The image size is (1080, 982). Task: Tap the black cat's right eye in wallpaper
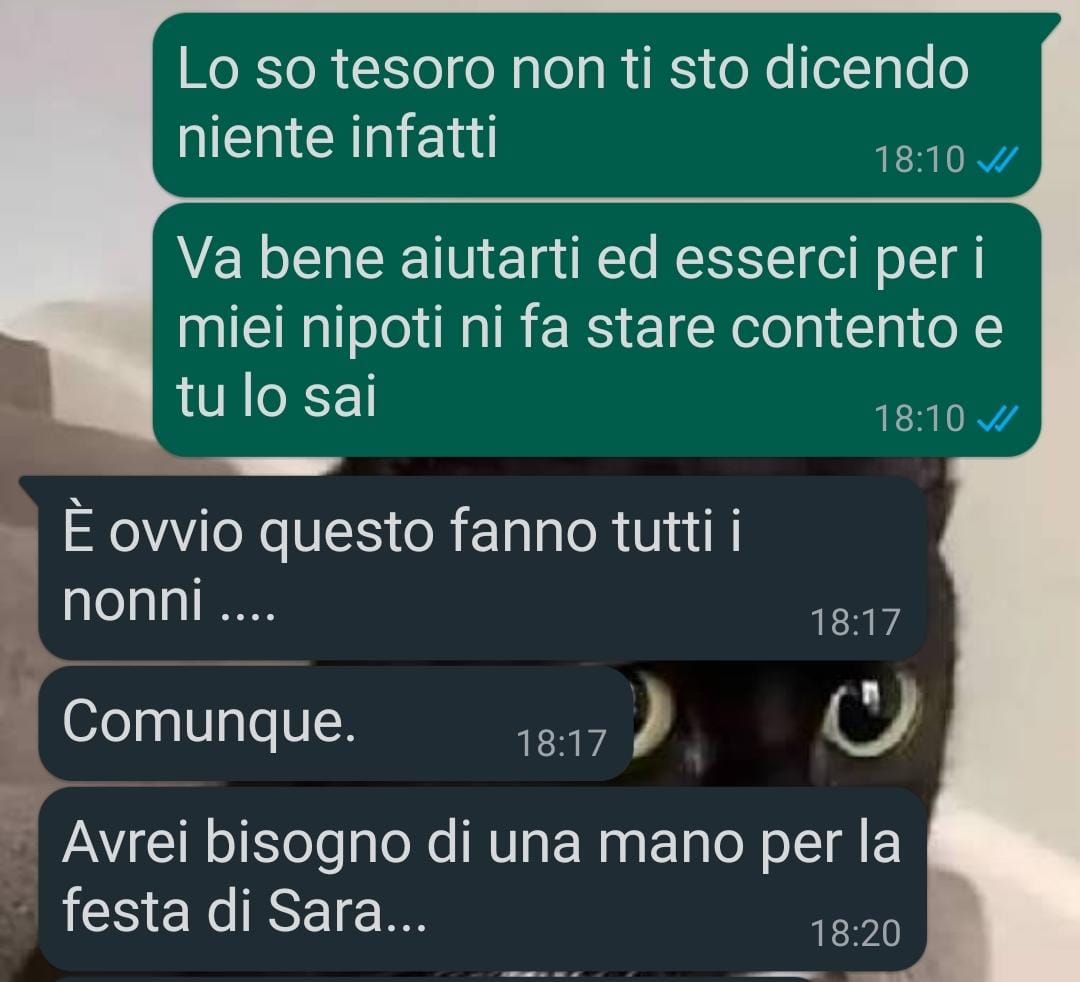(870, 714)
